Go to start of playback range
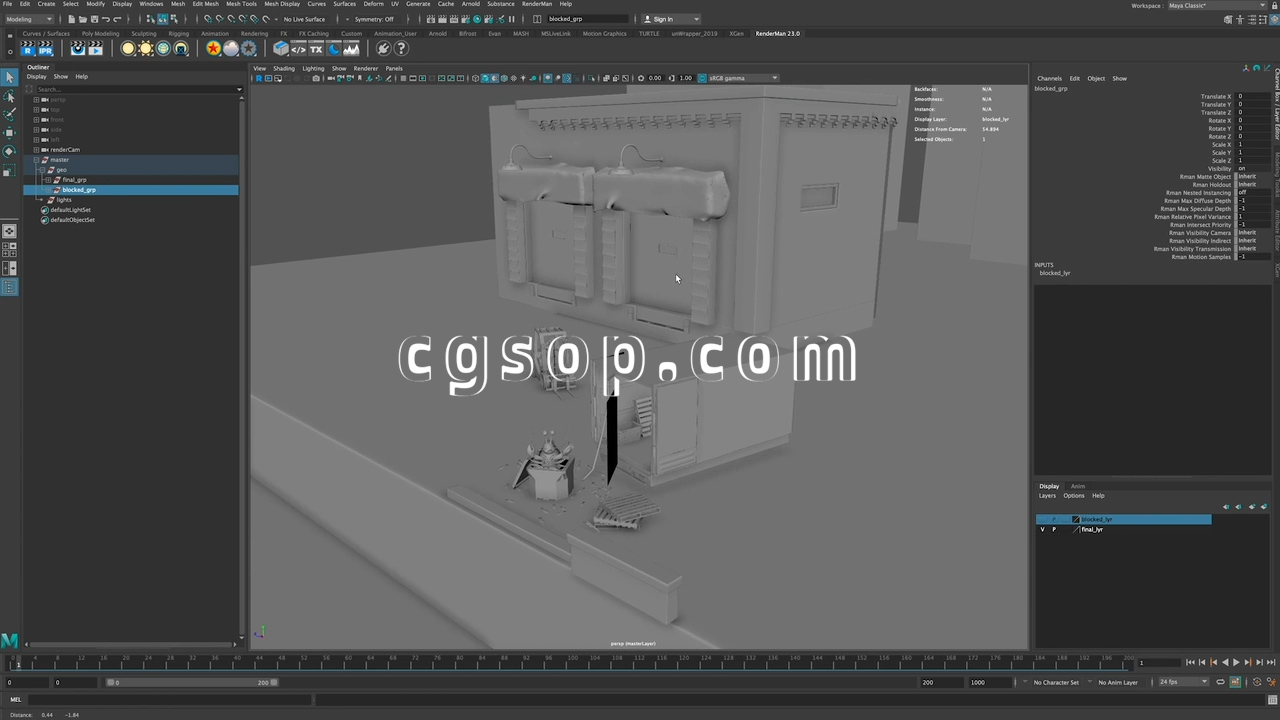The width and height of the screenshot is (1280, 720). 1190,662
